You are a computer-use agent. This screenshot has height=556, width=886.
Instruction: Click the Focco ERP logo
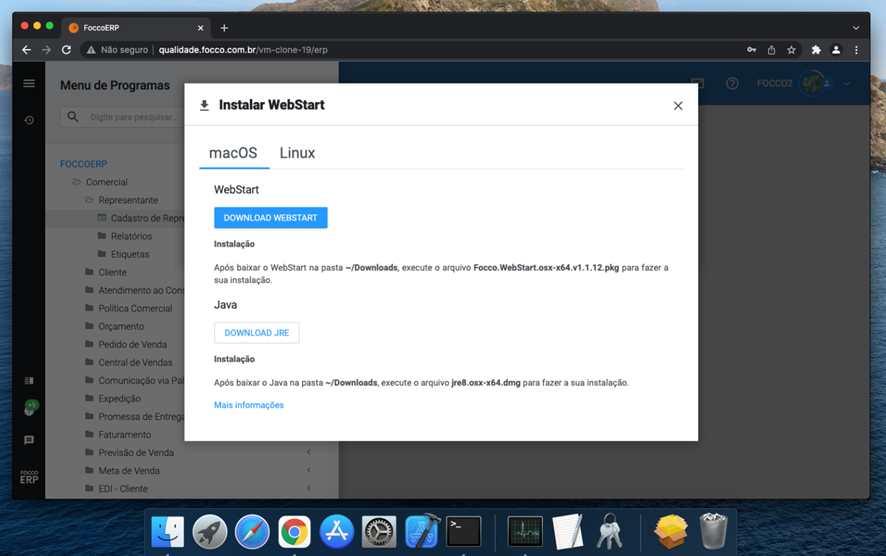[x=29, y=477]
